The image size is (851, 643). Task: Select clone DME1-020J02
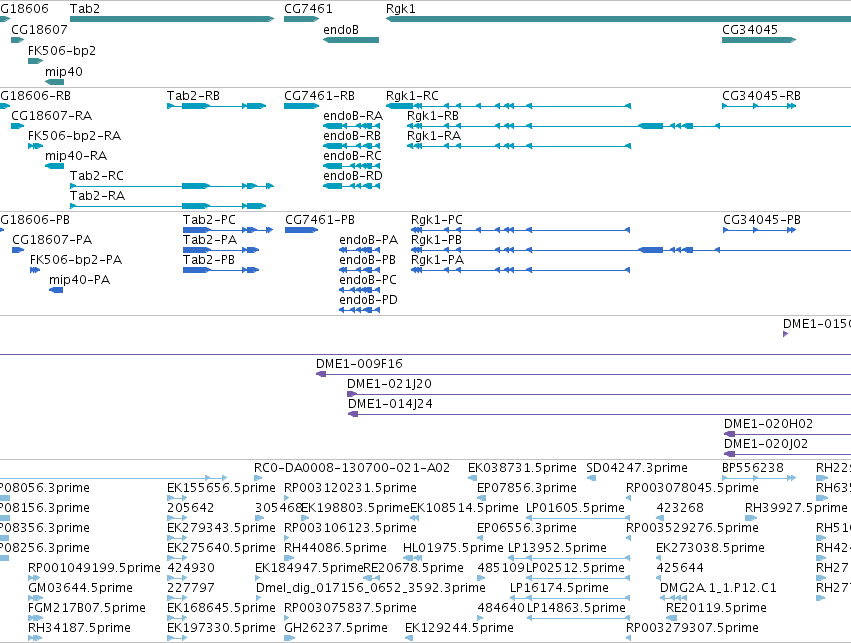point(766,444)
